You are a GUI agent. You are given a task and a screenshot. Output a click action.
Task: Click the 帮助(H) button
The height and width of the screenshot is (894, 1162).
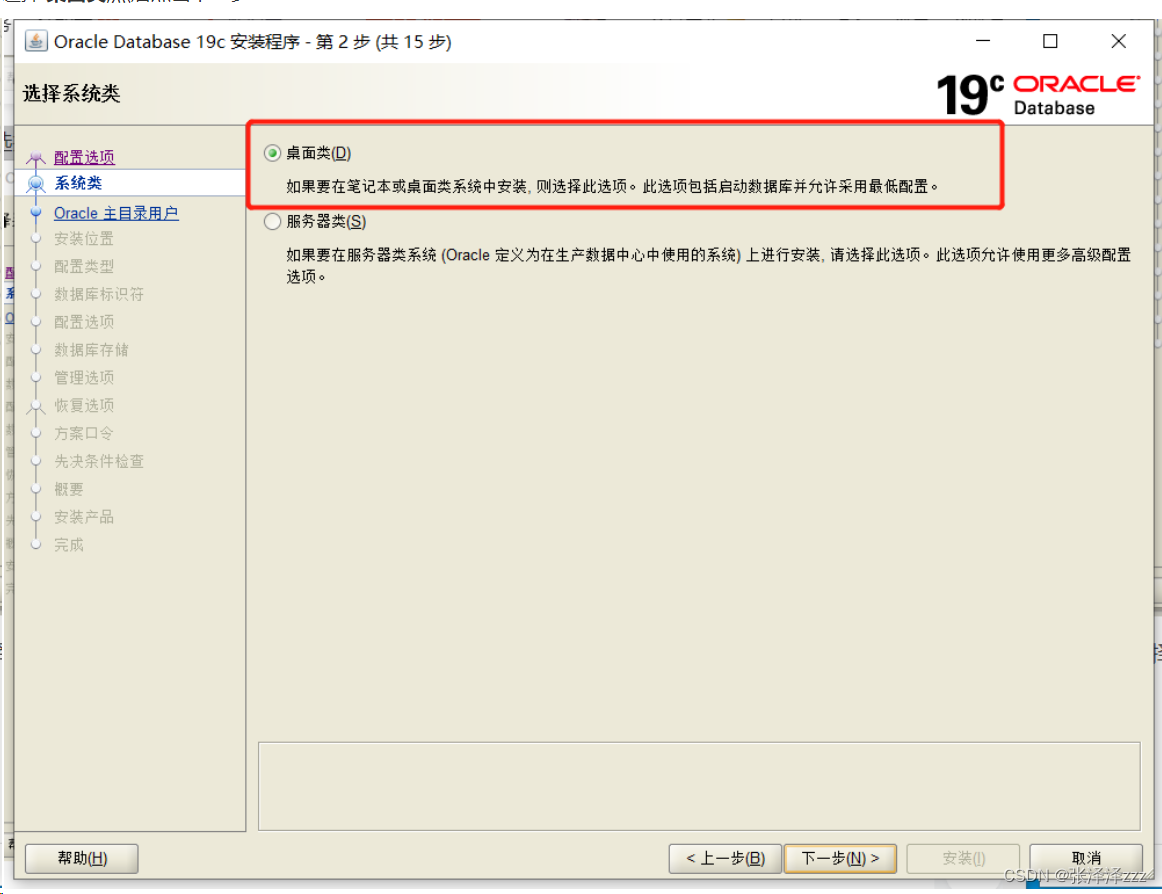[82, 858]
